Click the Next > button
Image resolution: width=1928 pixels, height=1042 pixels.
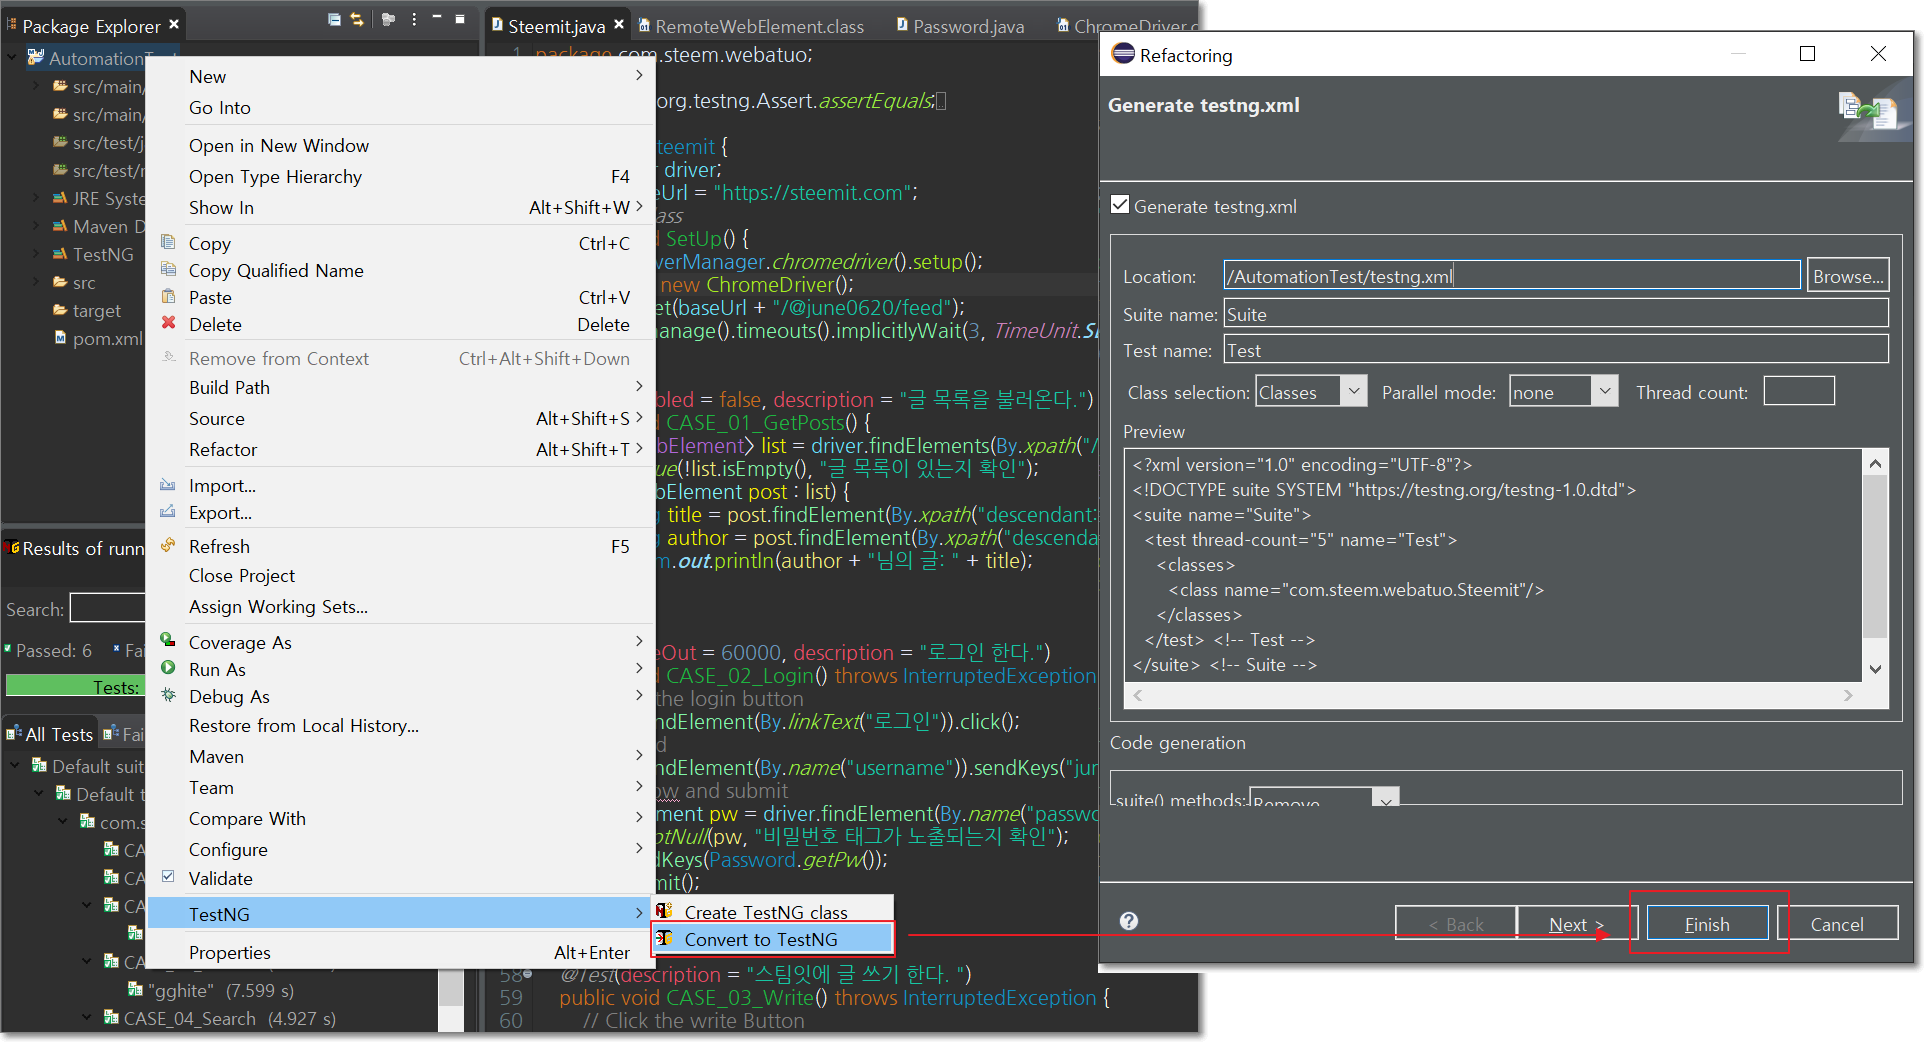[1576, 924]
